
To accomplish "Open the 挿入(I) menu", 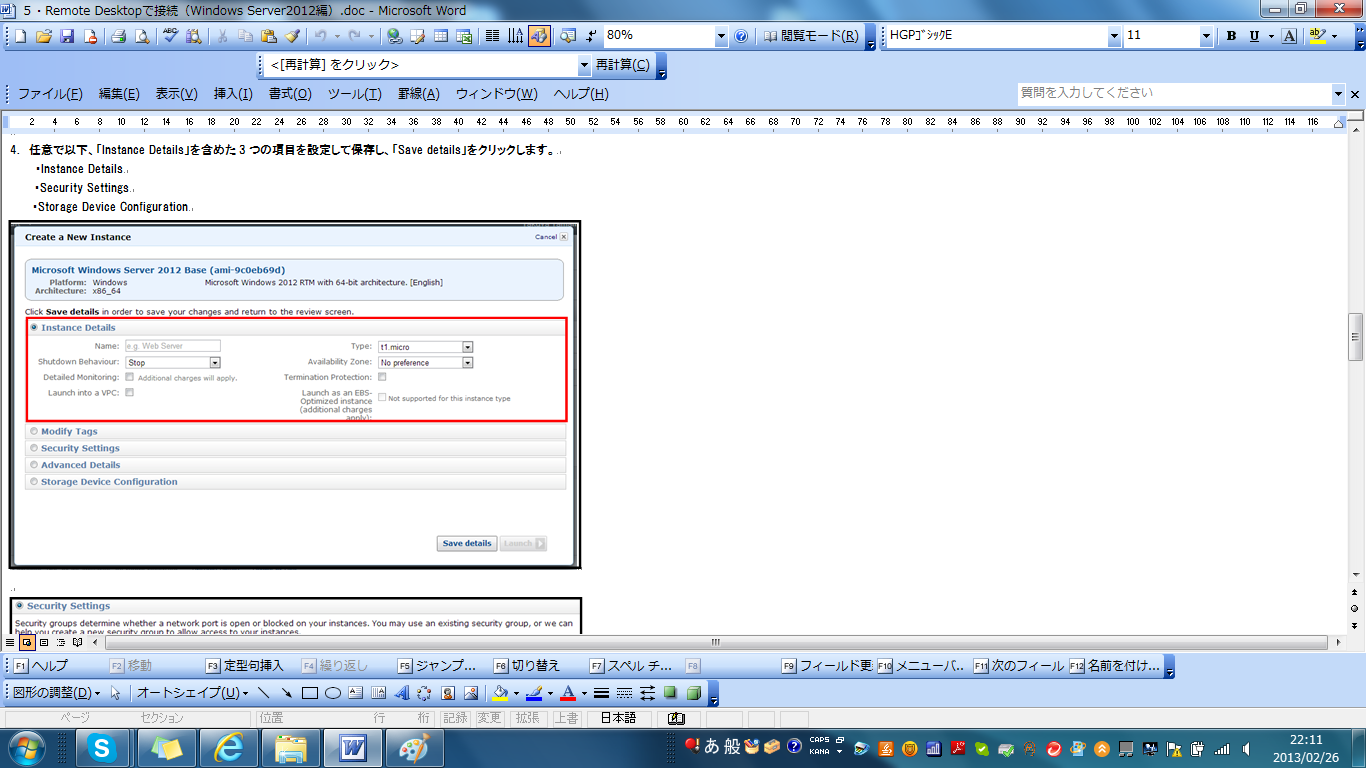I will 233,94.
